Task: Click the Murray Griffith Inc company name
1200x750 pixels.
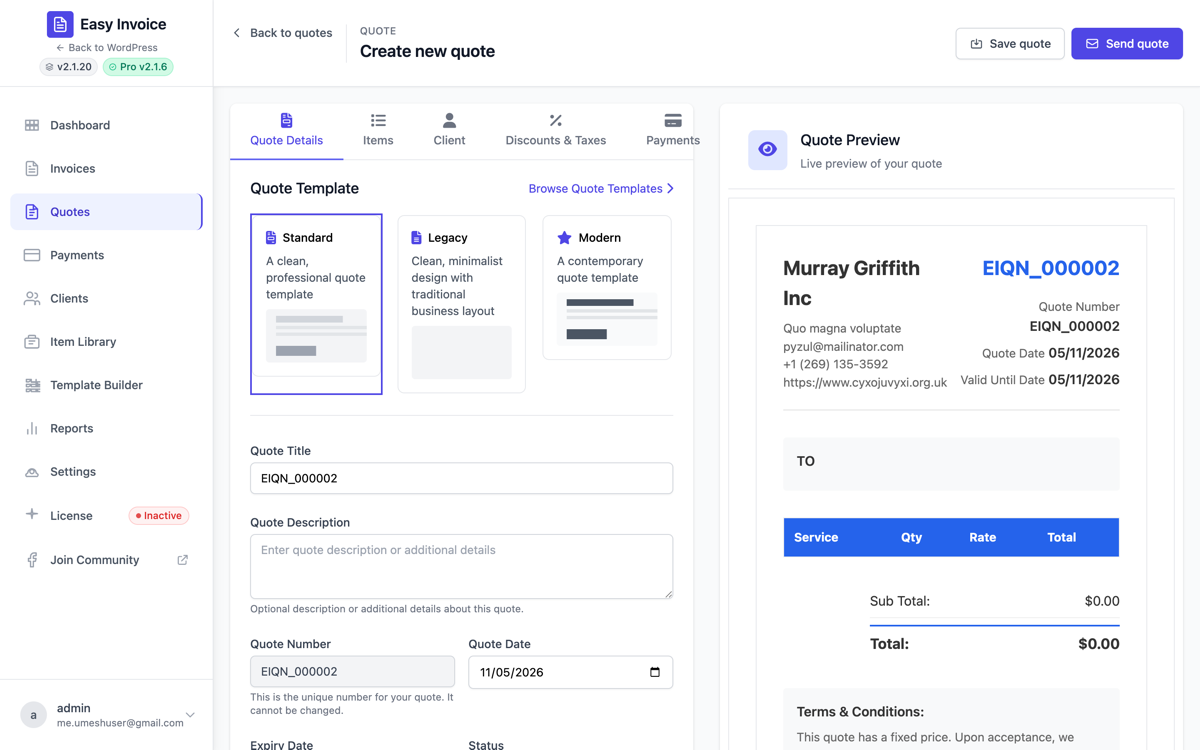Action: [x=851, y=283]
